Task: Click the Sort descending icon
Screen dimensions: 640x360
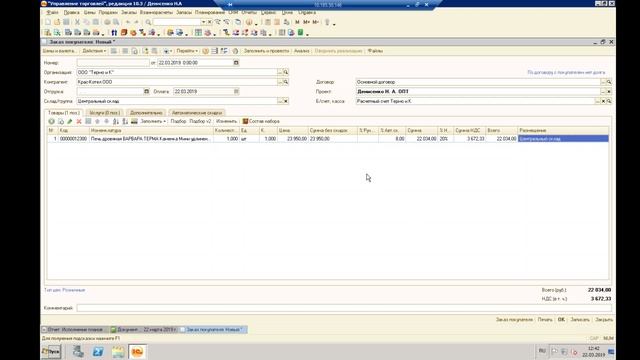Action: point(125,121)
